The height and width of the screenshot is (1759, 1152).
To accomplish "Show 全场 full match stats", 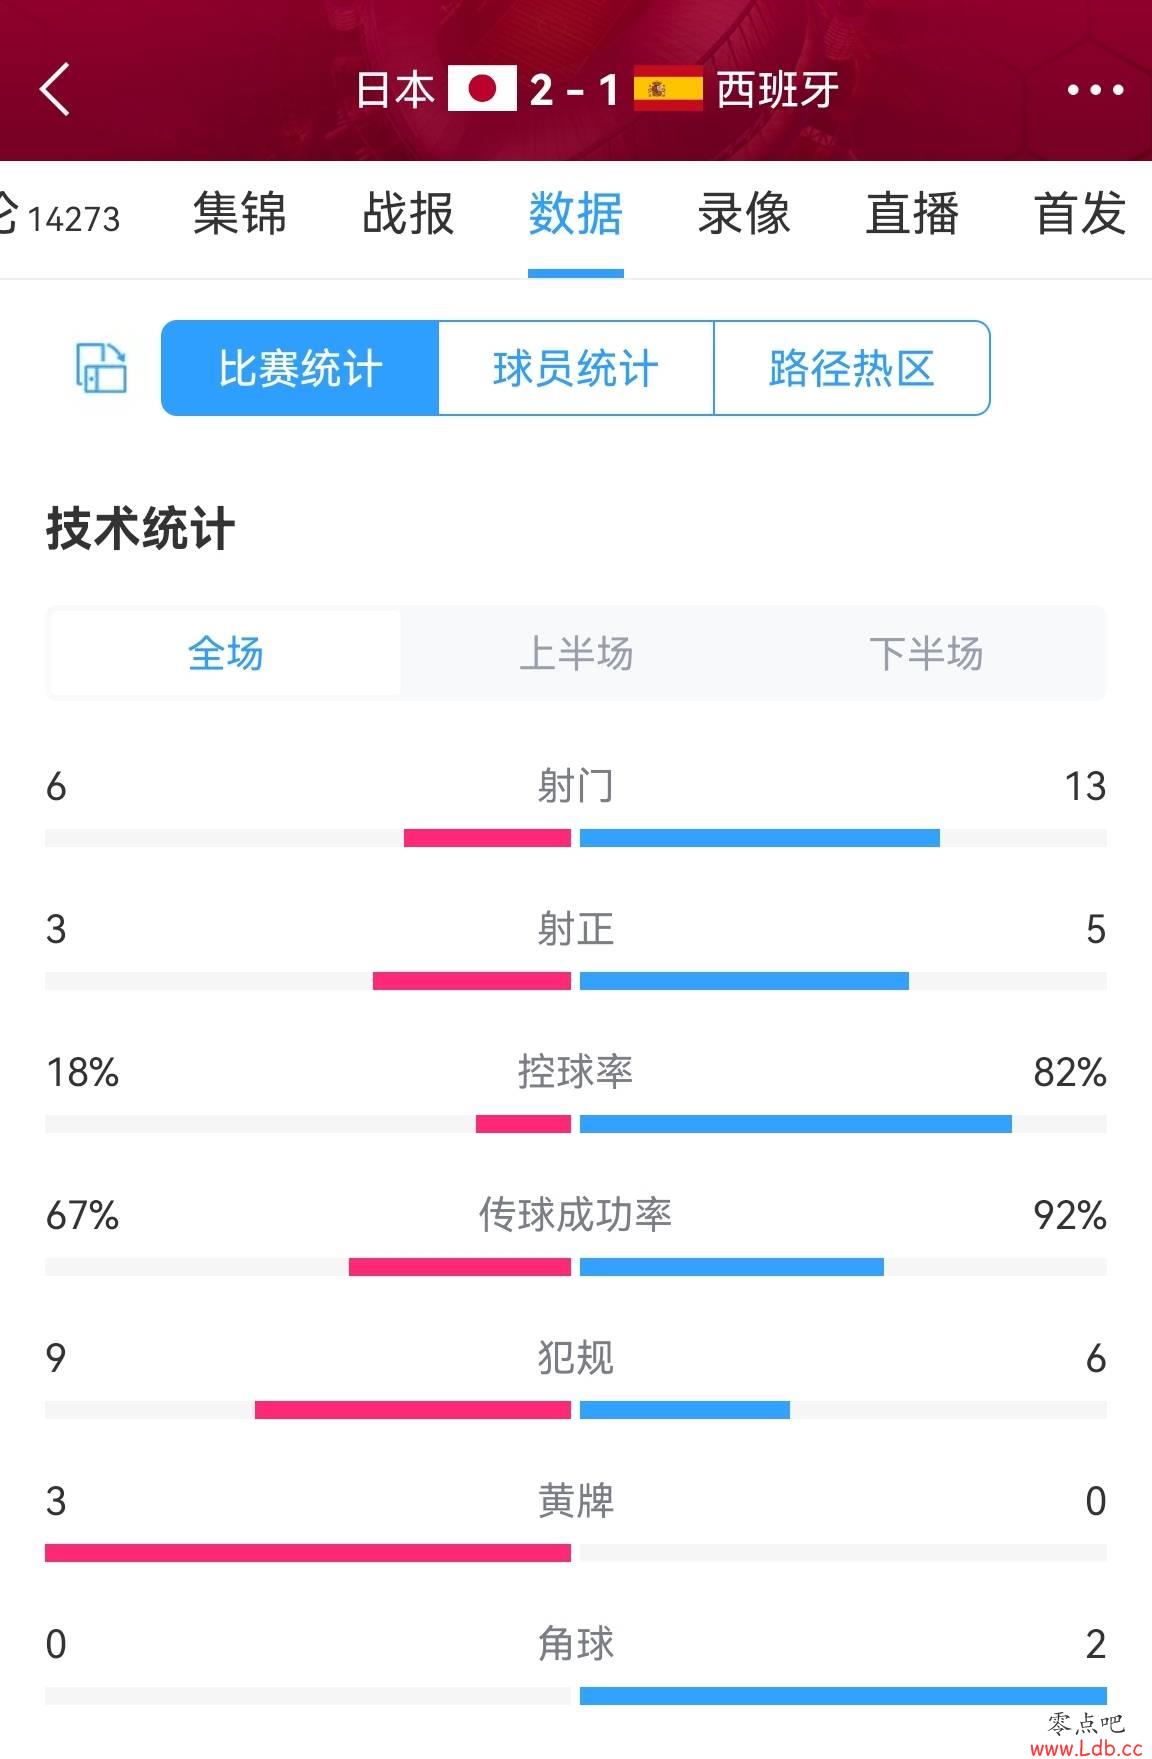I will tap(225, 654).
